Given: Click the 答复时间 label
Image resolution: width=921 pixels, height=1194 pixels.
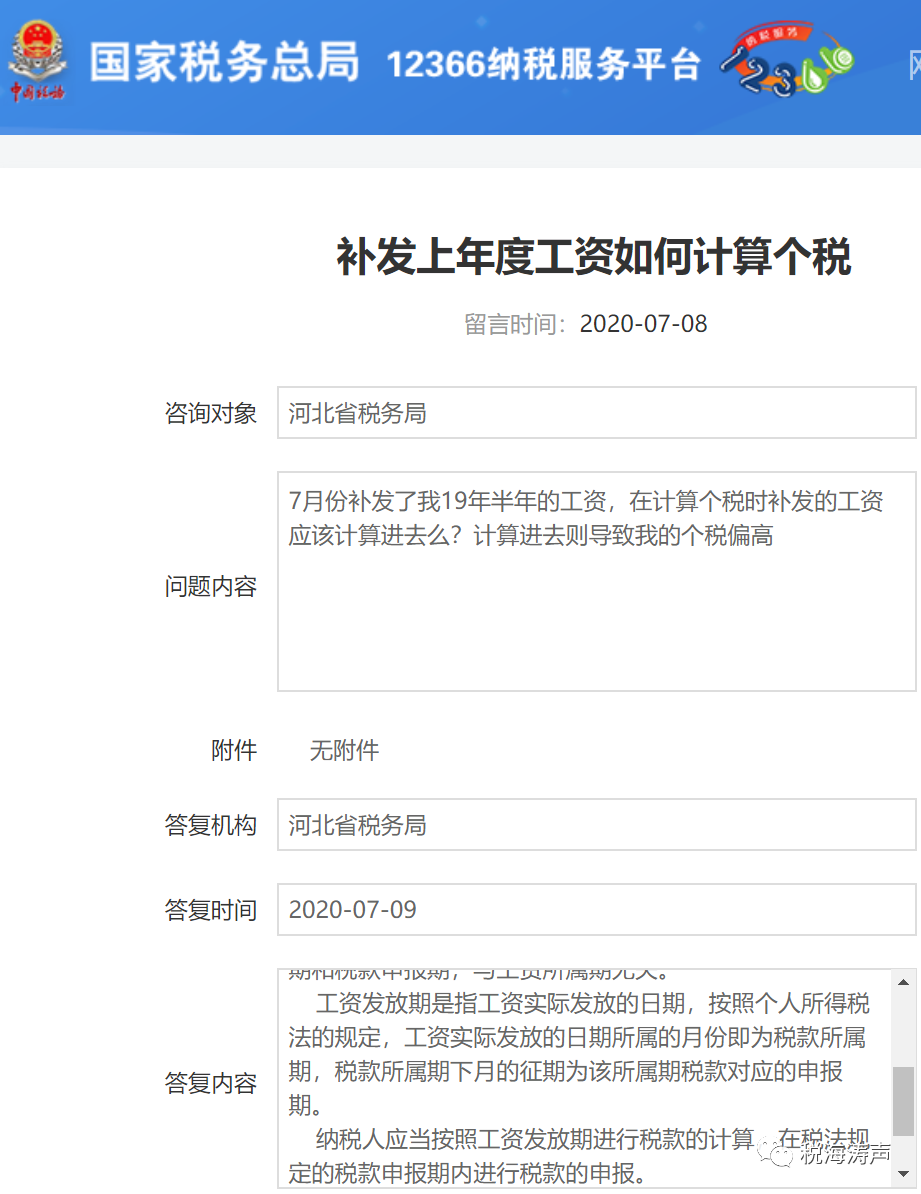Looking at the screenshot, I should [x=211, y=910].
